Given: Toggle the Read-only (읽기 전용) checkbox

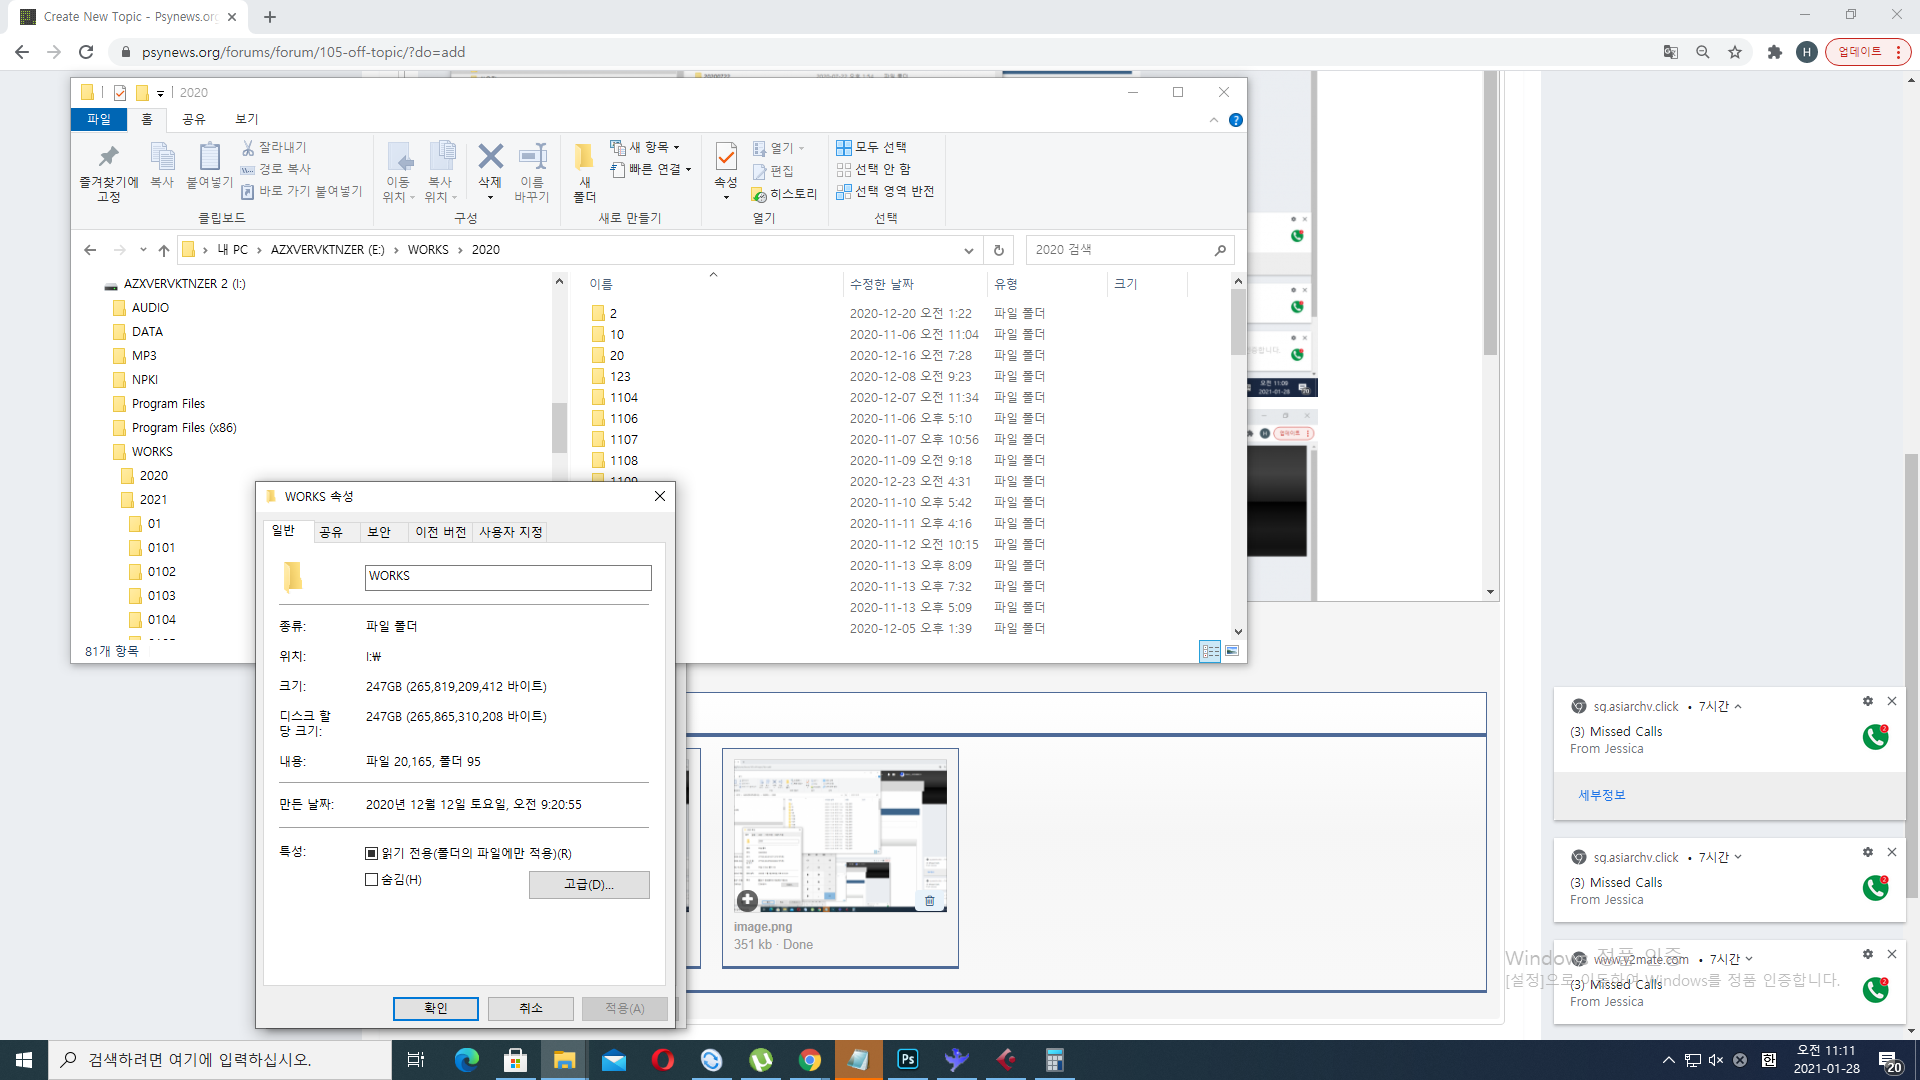Looking at the screenshot, I should [372, 853].
